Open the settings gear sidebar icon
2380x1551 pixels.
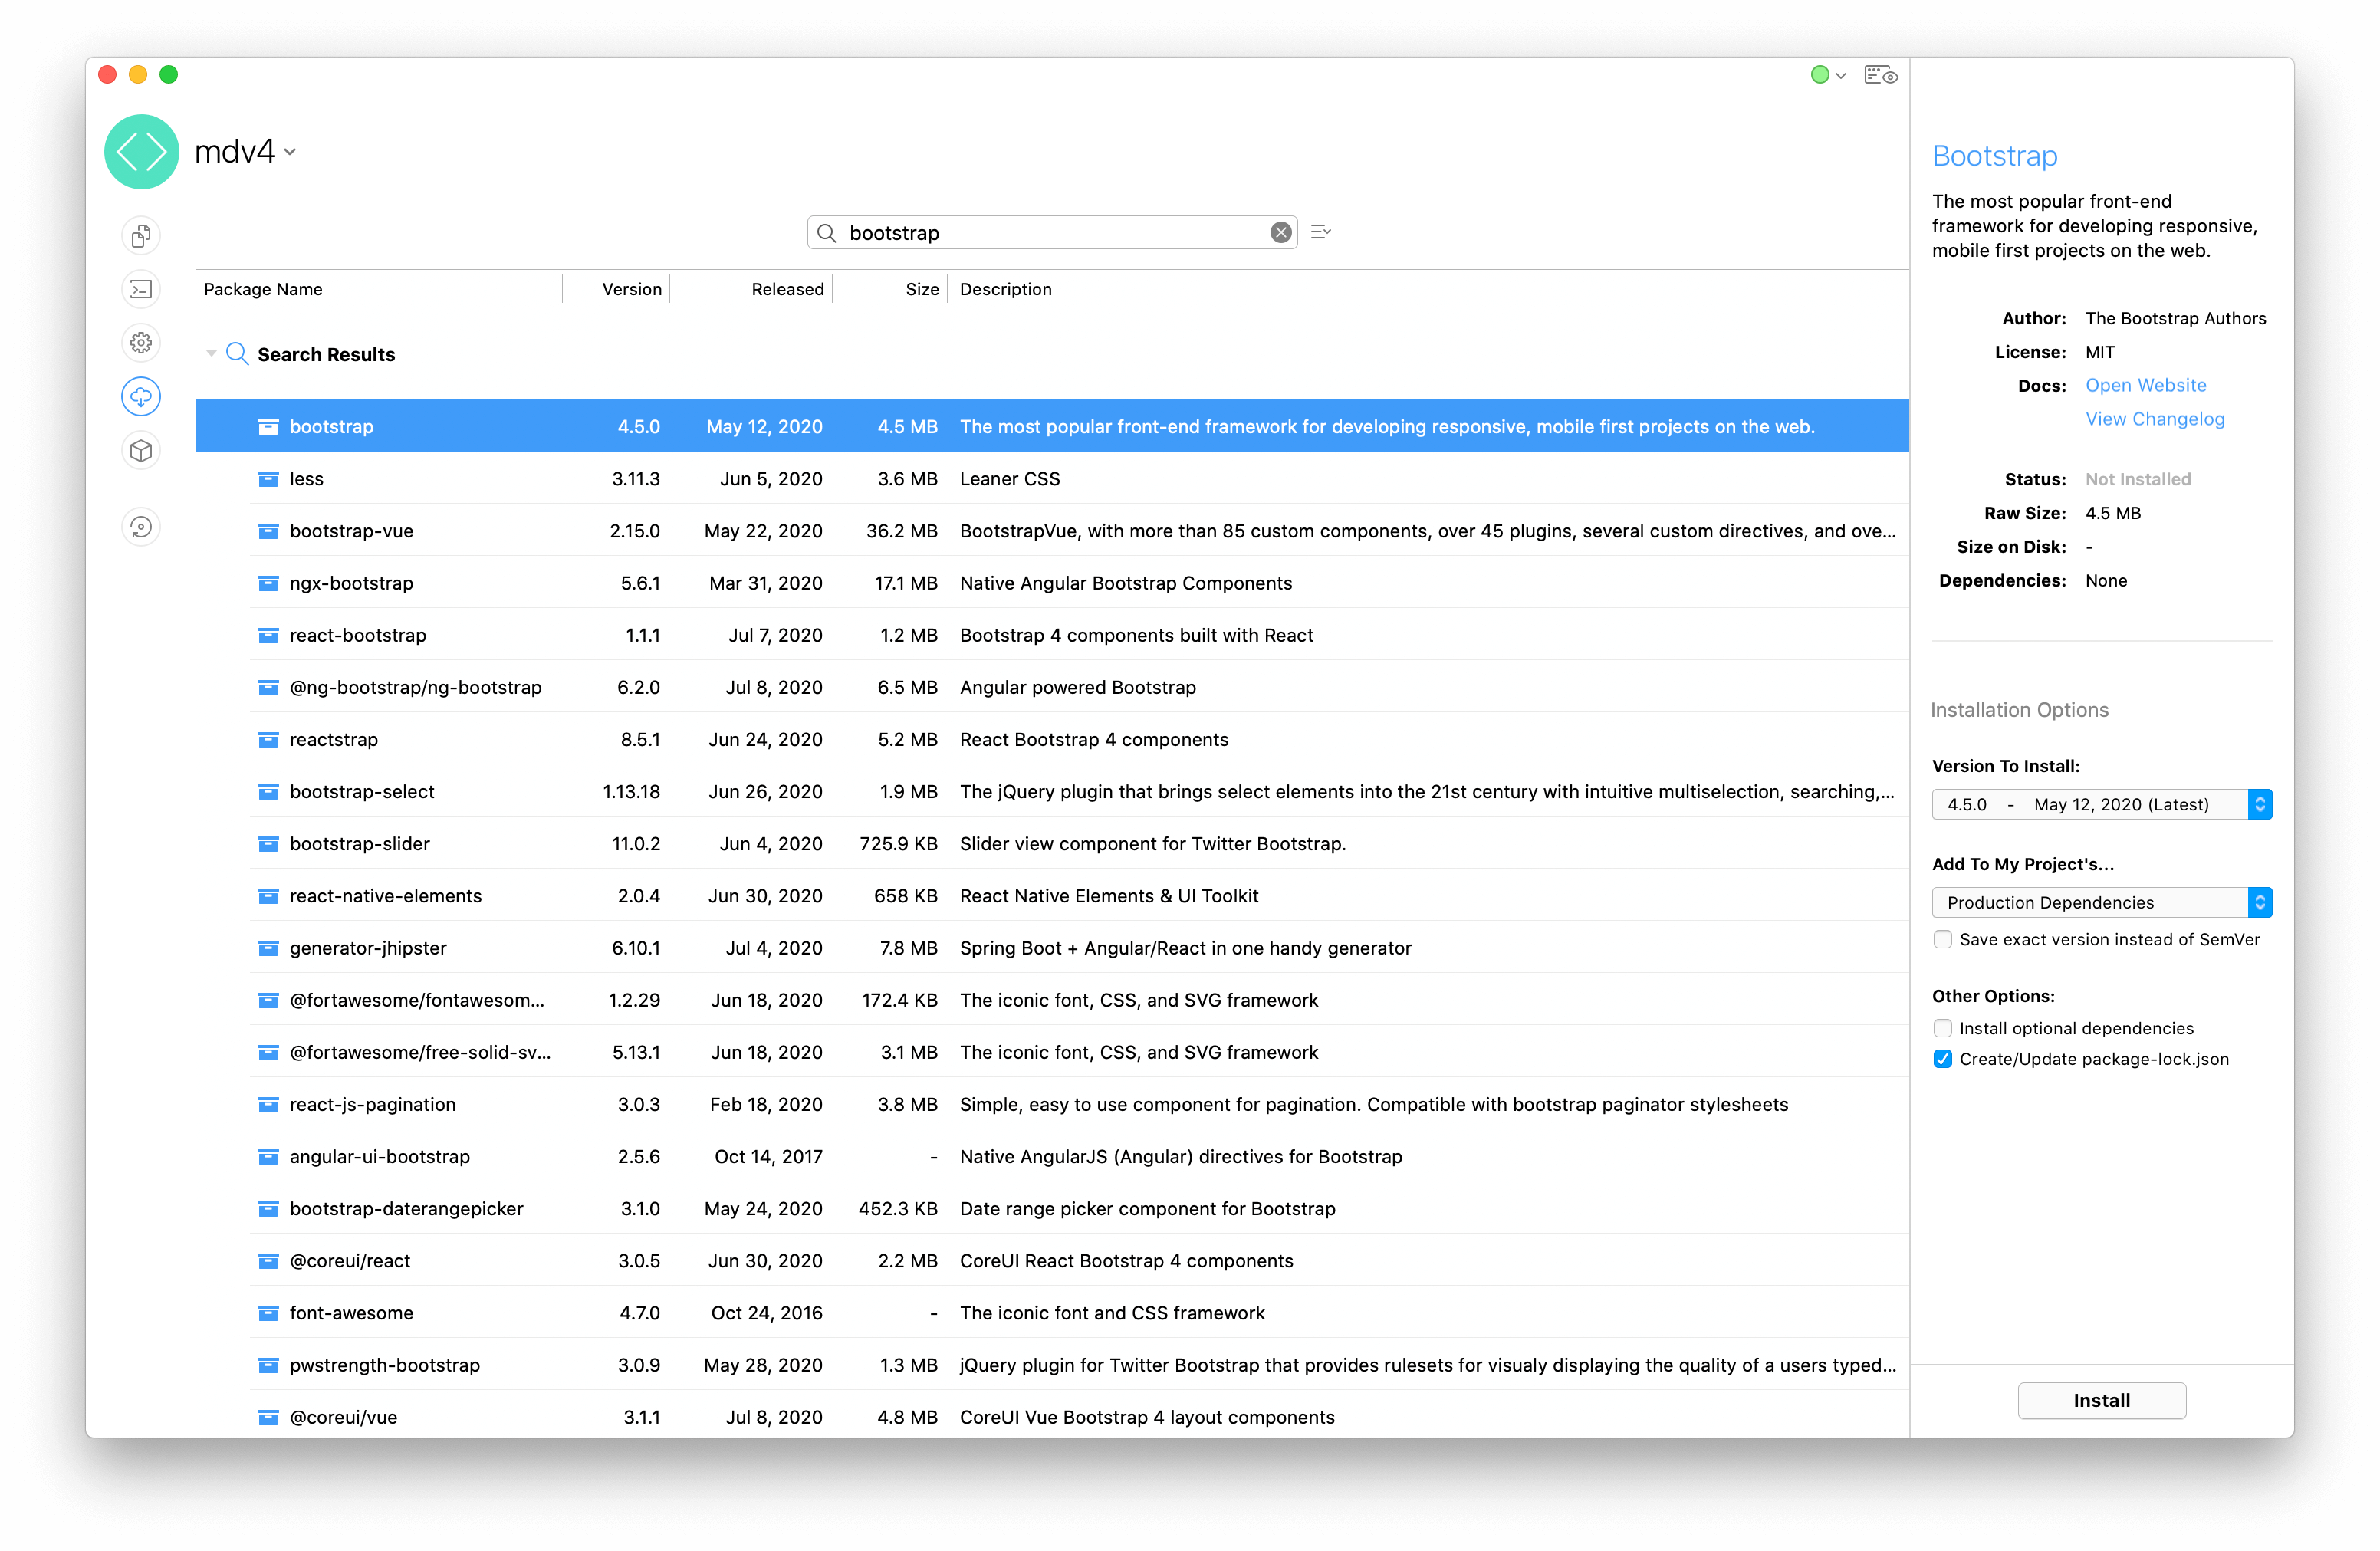tap(141, 343)
